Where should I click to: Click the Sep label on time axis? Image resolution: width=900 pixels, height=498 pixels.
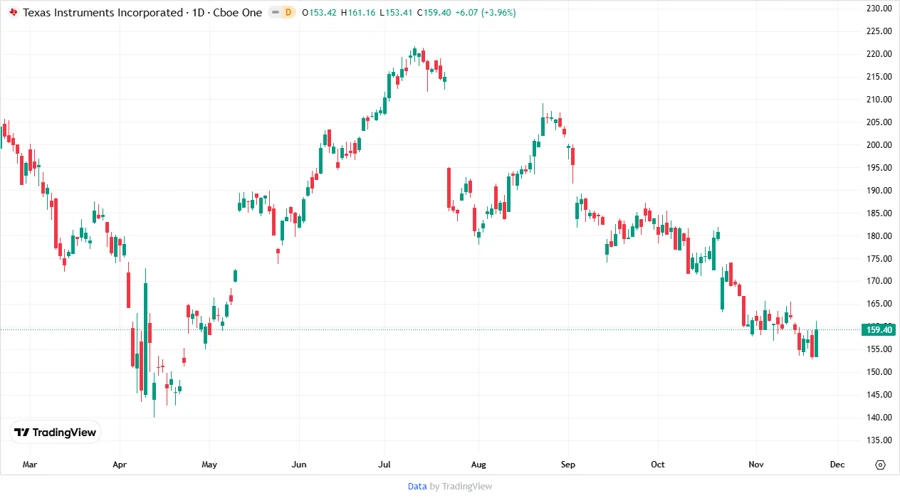click(x=568, y=464)
